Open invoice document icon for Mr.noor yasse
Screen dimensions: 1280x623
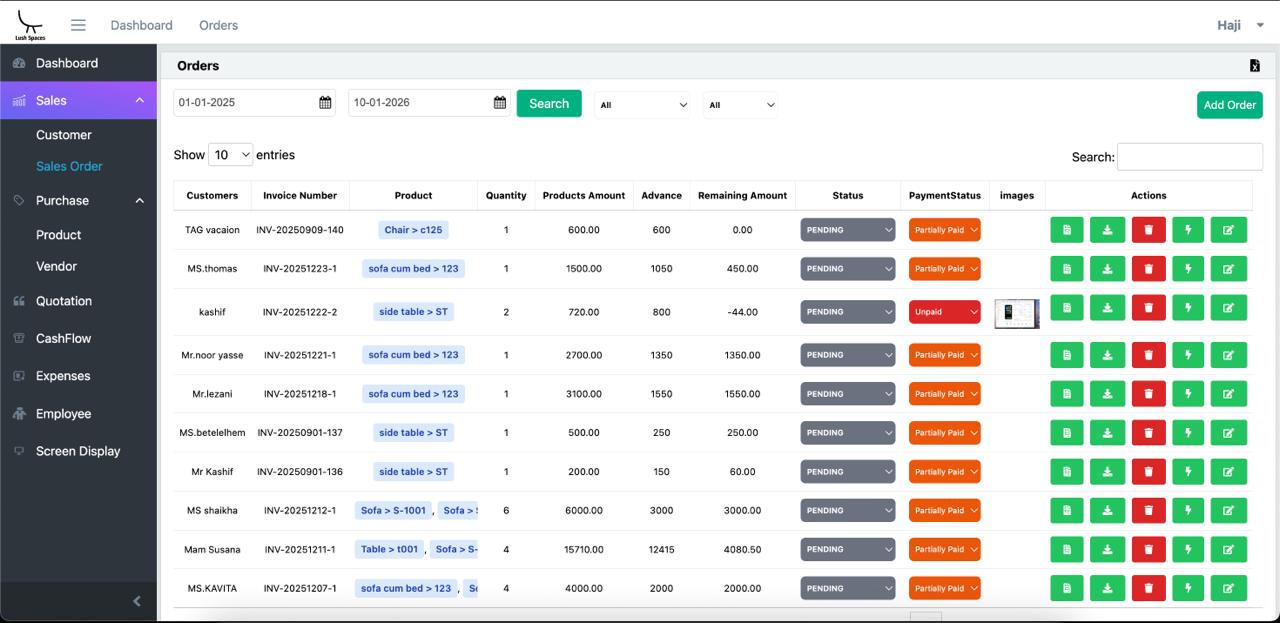point(1067,355)
